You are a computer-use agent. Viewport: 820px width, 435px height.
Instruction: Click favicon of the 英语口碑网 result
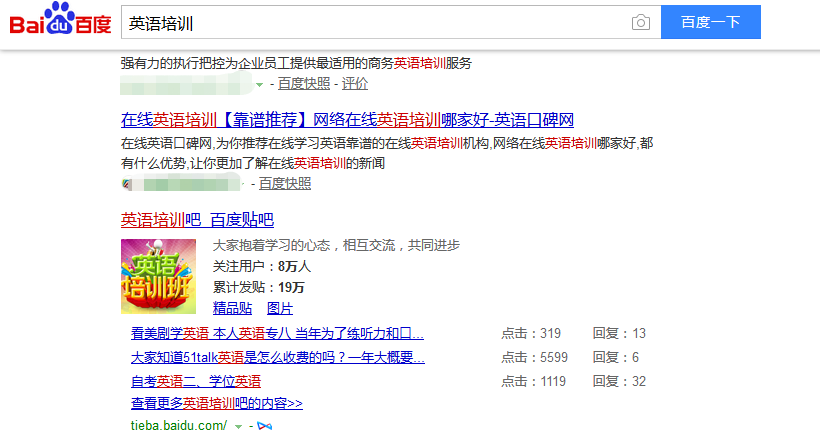click(x=126, y=184)
